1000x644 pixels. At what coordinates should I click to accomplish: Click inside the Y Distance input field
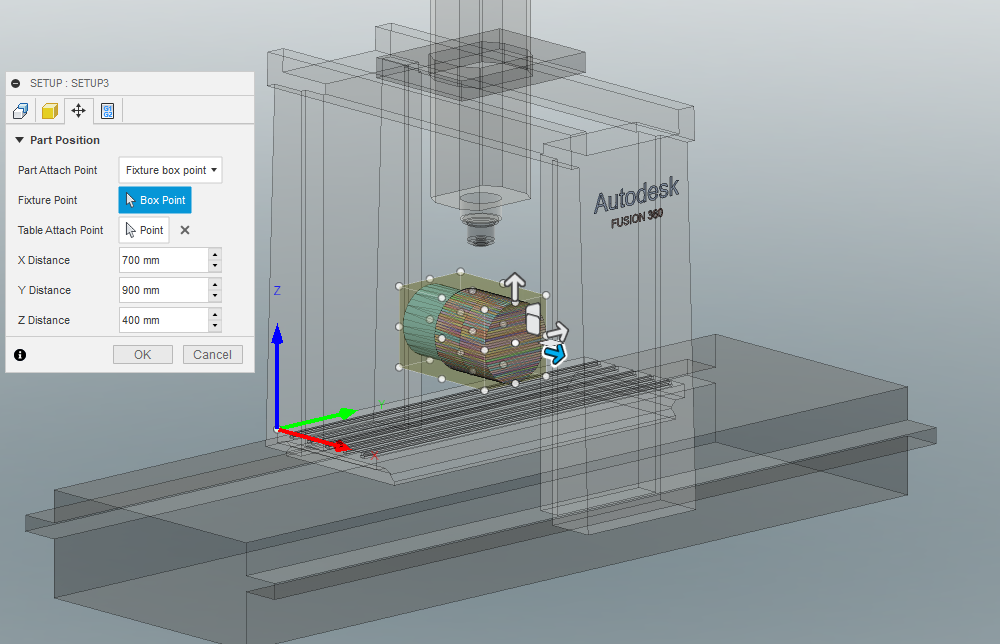coord(160,290)
